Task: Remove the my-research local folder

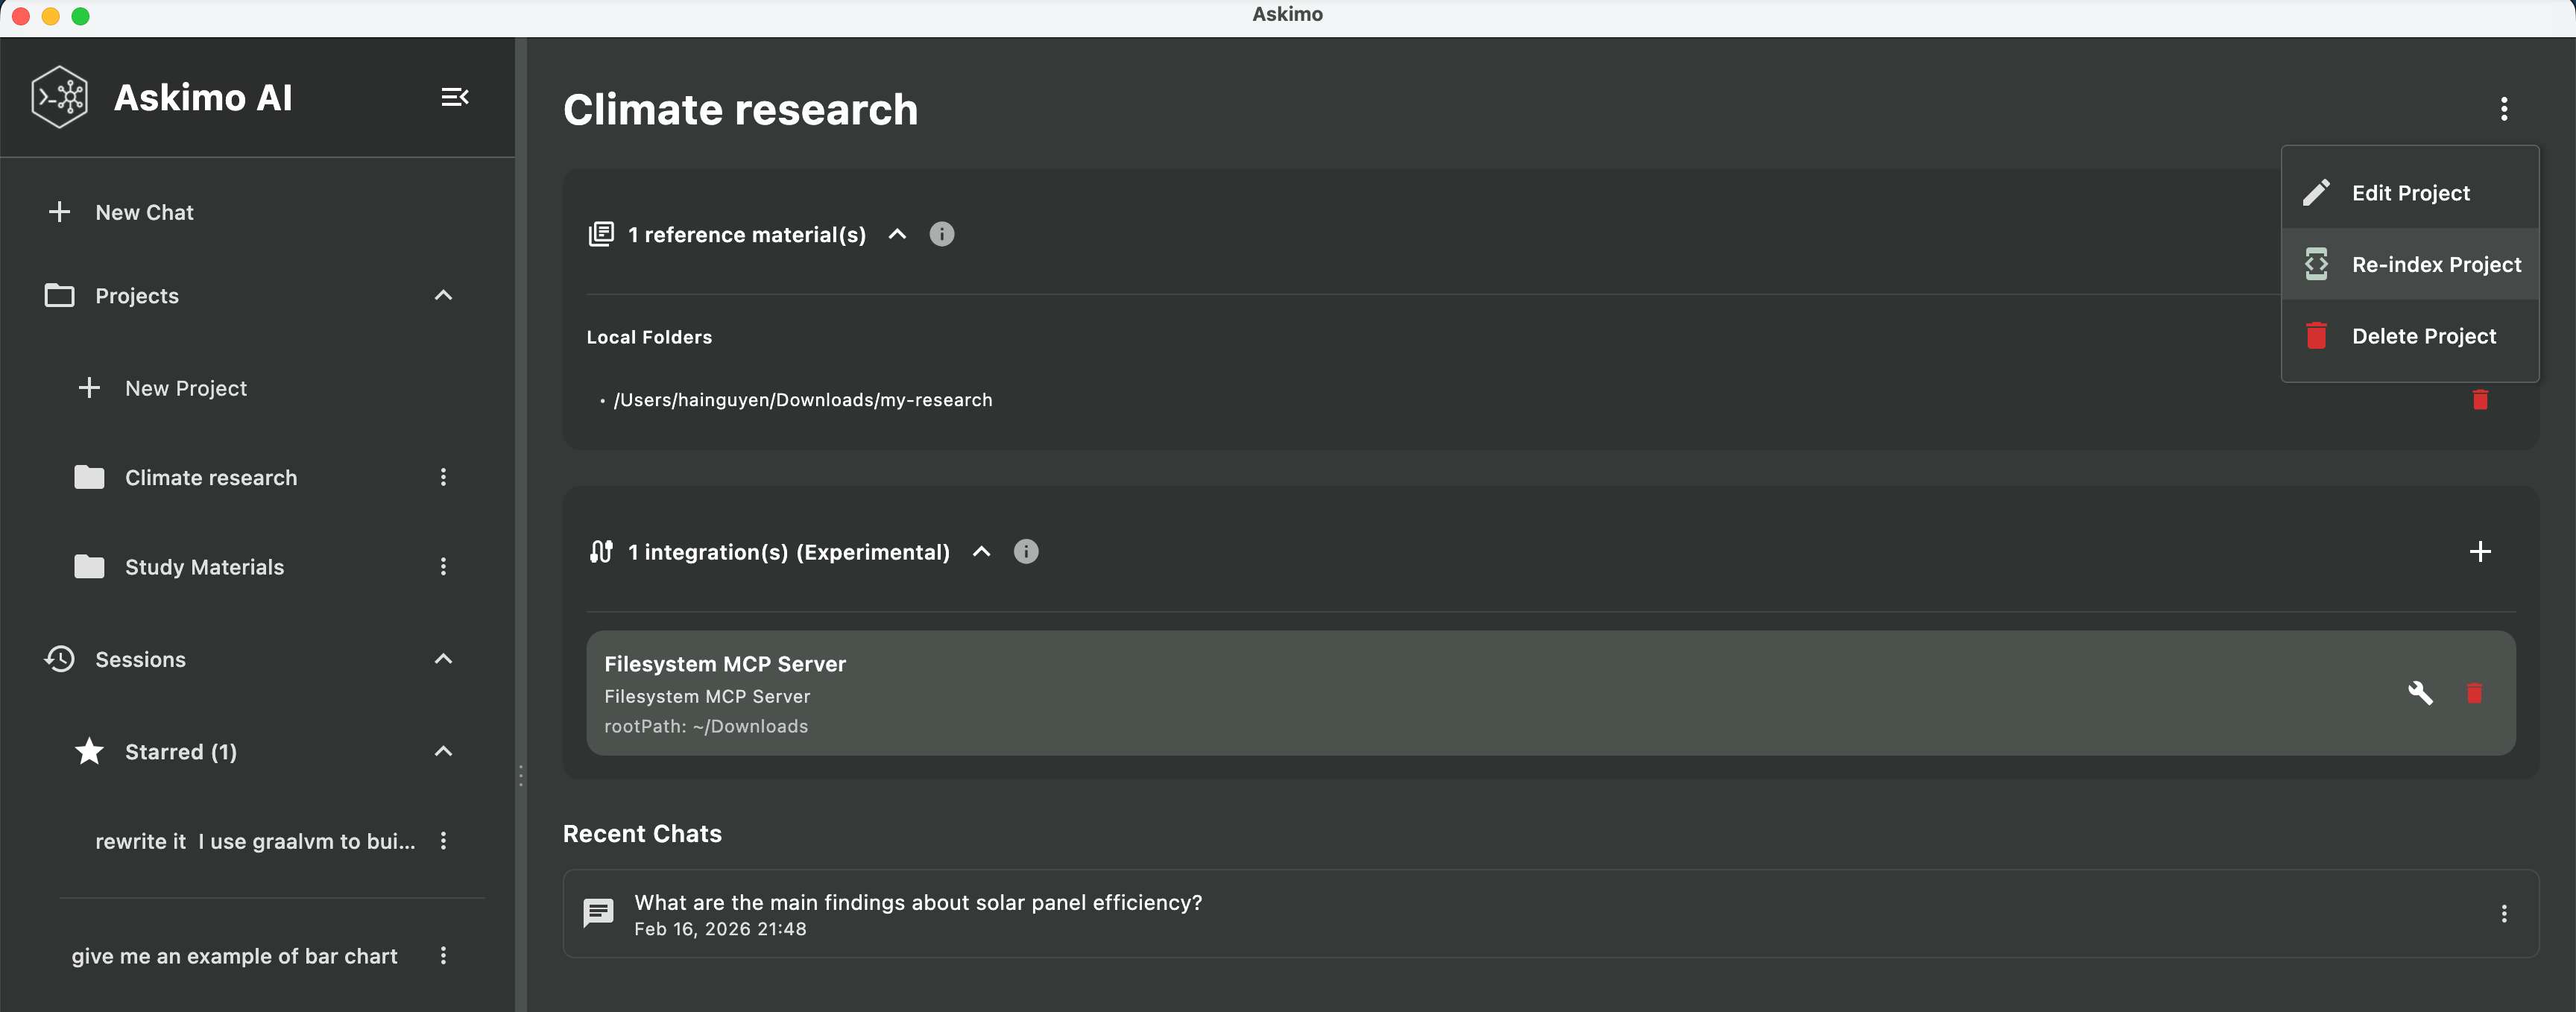Action: pyautogui.click(x=2480, y=399)
